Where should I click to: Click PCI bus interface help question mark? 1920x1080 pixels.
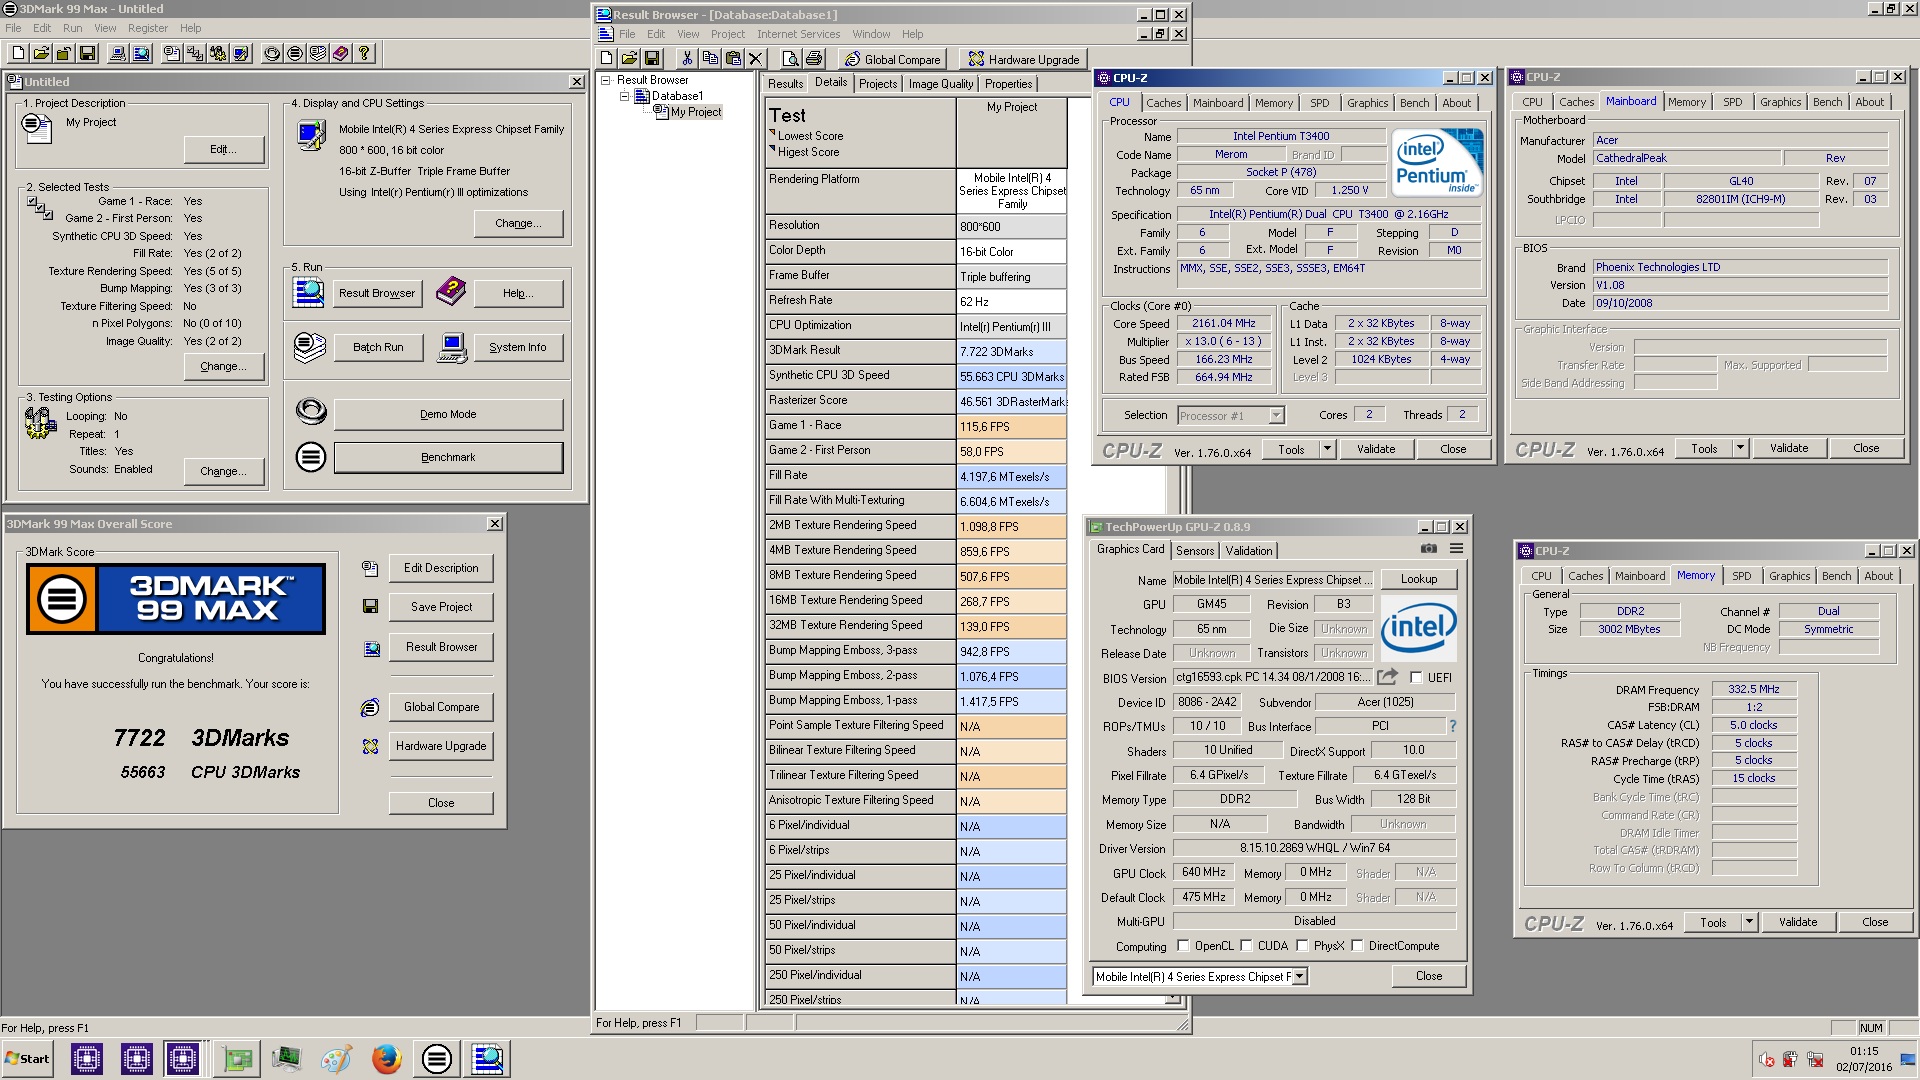coord(1453,726)
